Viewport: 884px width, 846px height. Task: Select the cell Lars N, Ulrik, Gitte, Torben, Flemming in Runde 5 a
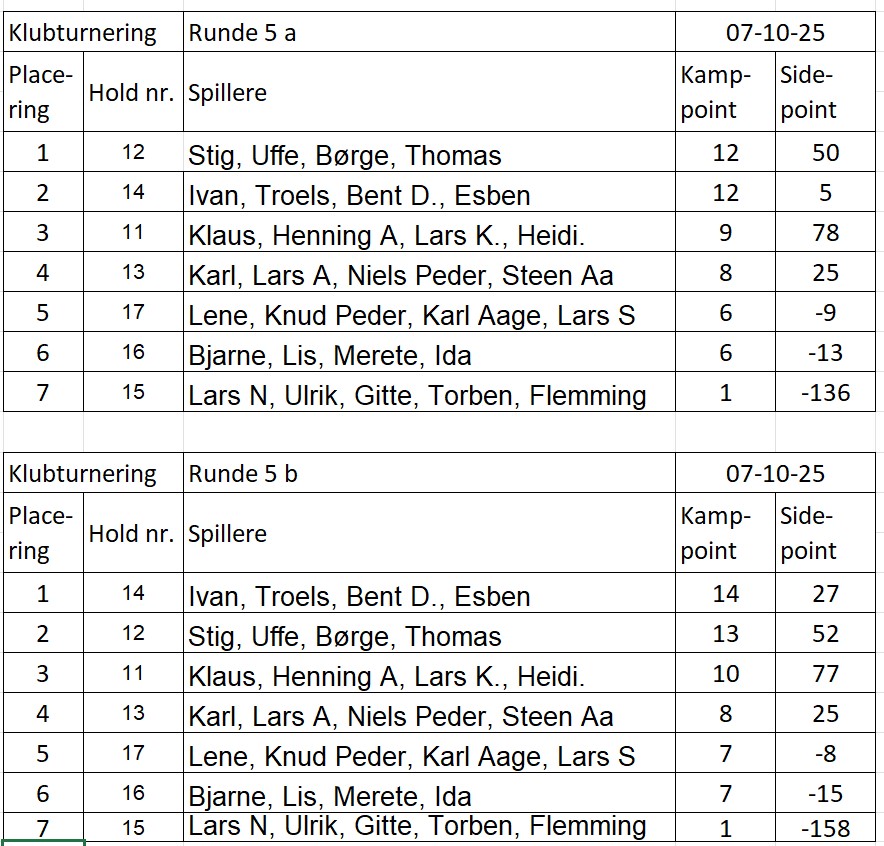[x=429, y=392]
